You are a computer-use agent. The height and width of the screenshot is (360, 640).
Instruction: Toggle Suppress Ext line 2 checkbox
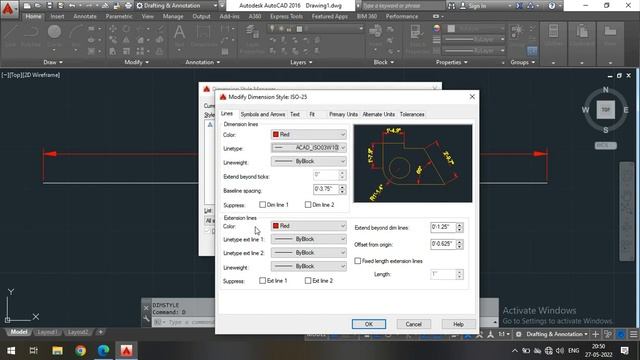308,280
